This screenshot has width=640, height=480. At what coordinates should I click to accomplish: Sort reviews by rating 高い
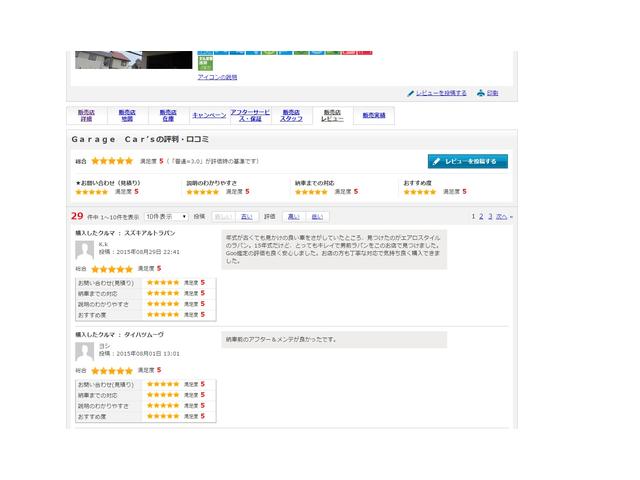pyautogui.click(x=293, y=216)
